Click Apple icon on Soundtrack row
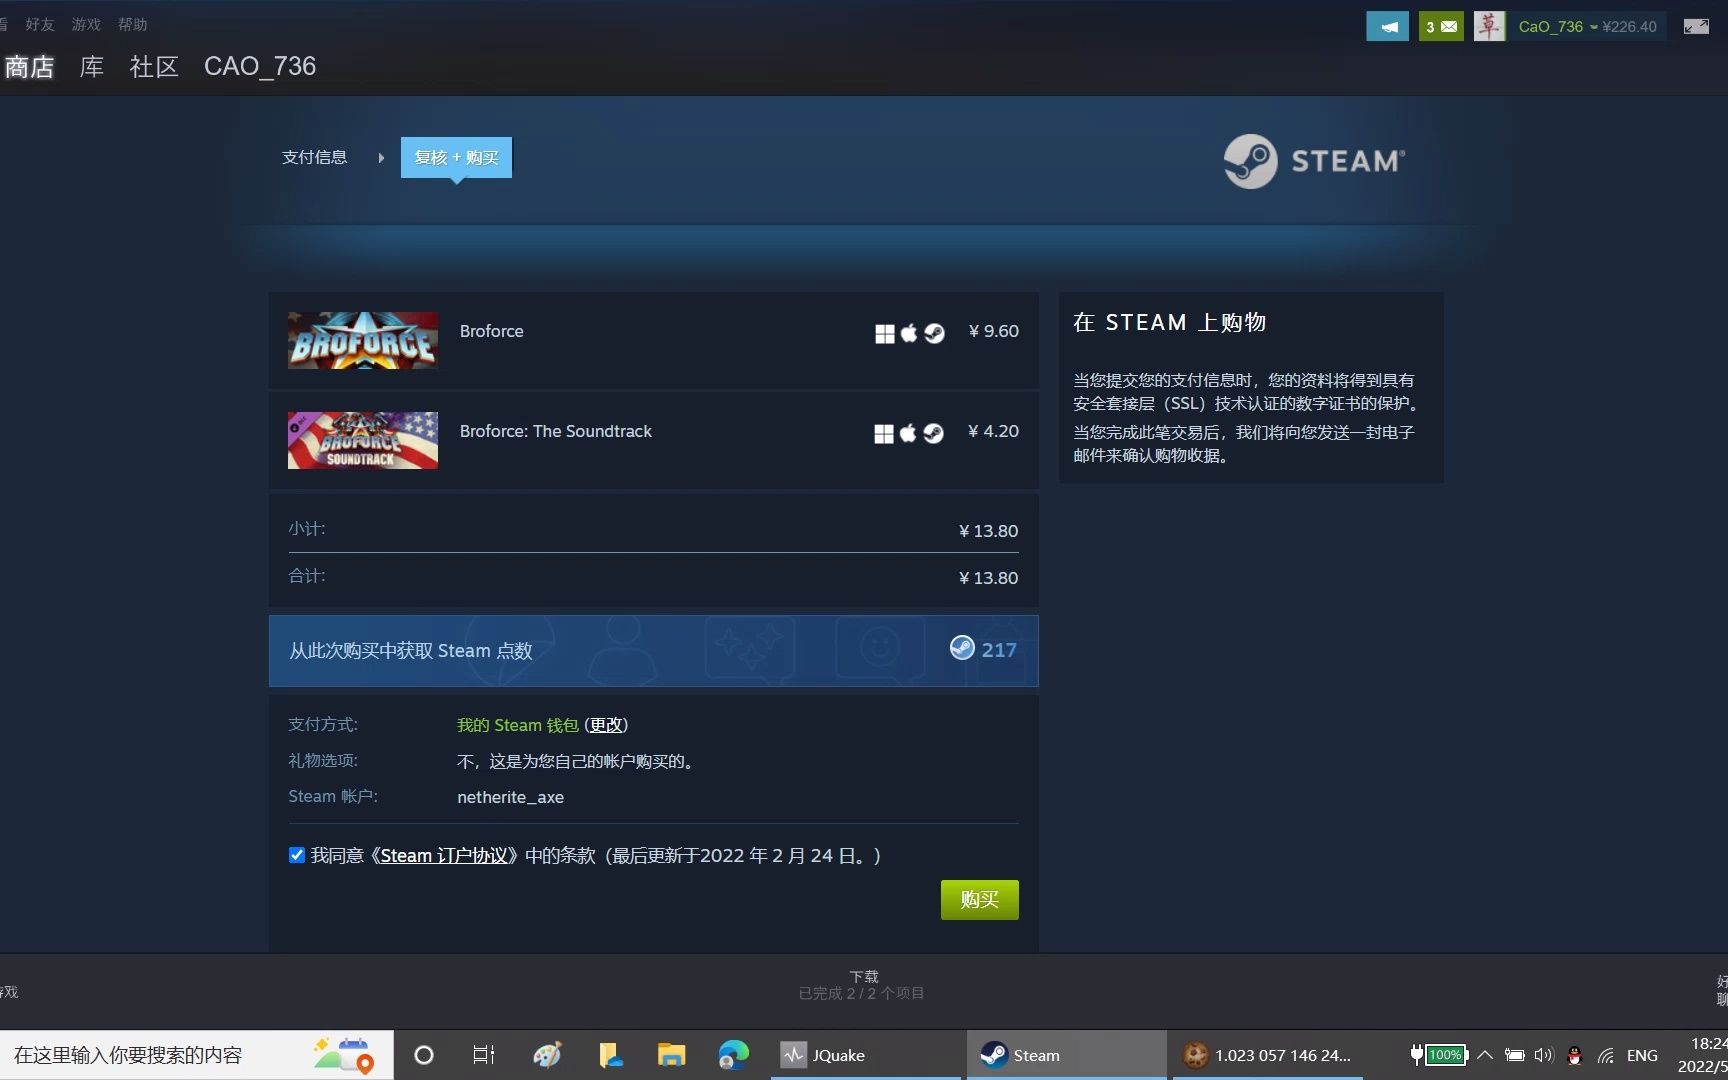 tap(908, 433)
